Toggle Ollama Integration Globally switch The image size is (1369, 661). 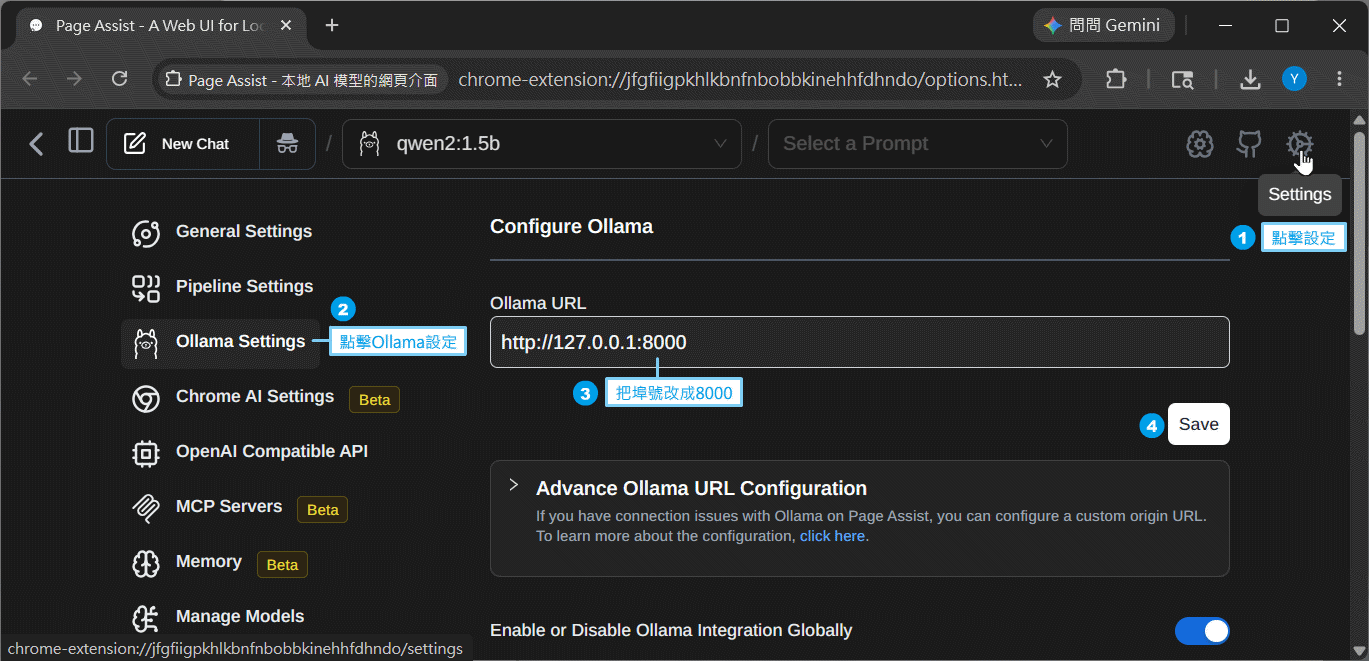pyautogui.click(x=1202, y=631)
